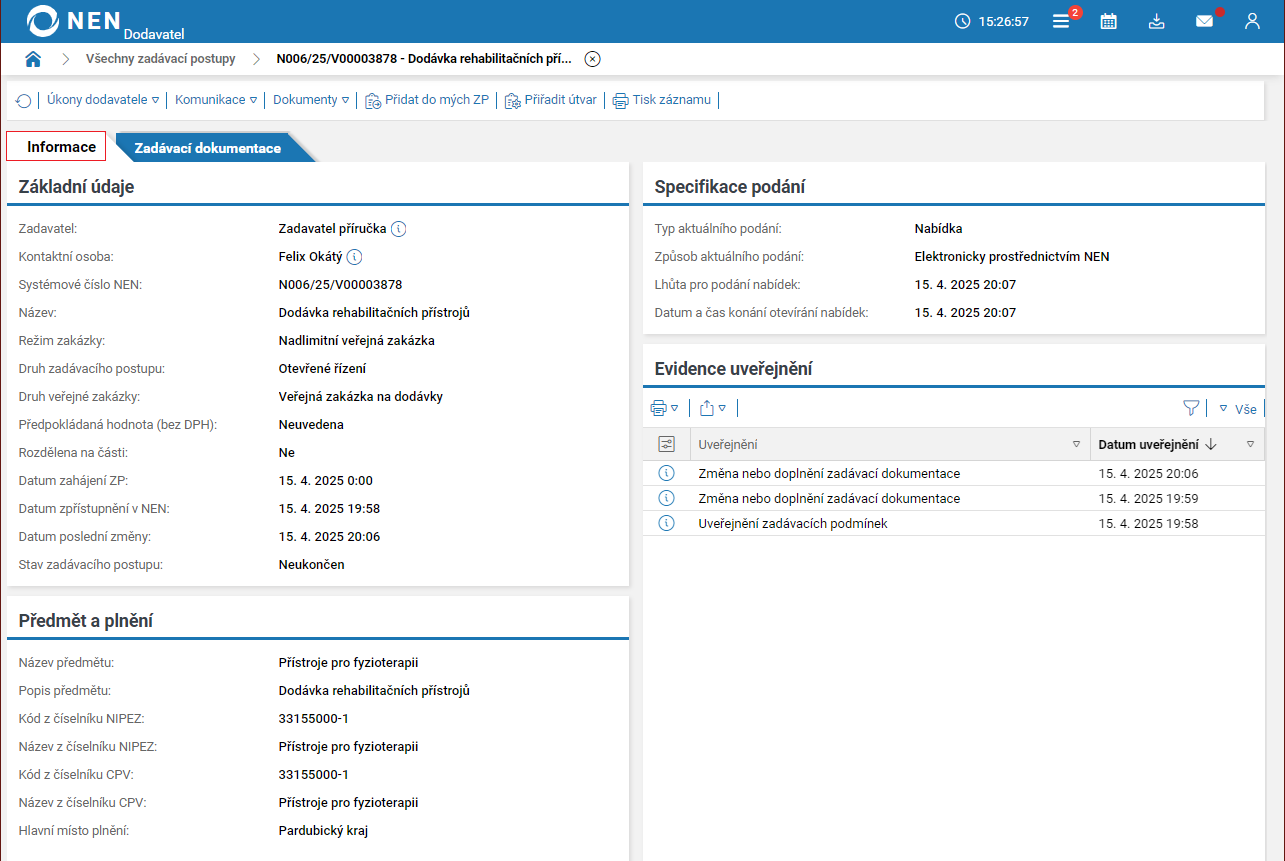Open the filter funnel in Evidence uveřejnění
This screenshot has height=861, width=1285.
pos(1190,408)
